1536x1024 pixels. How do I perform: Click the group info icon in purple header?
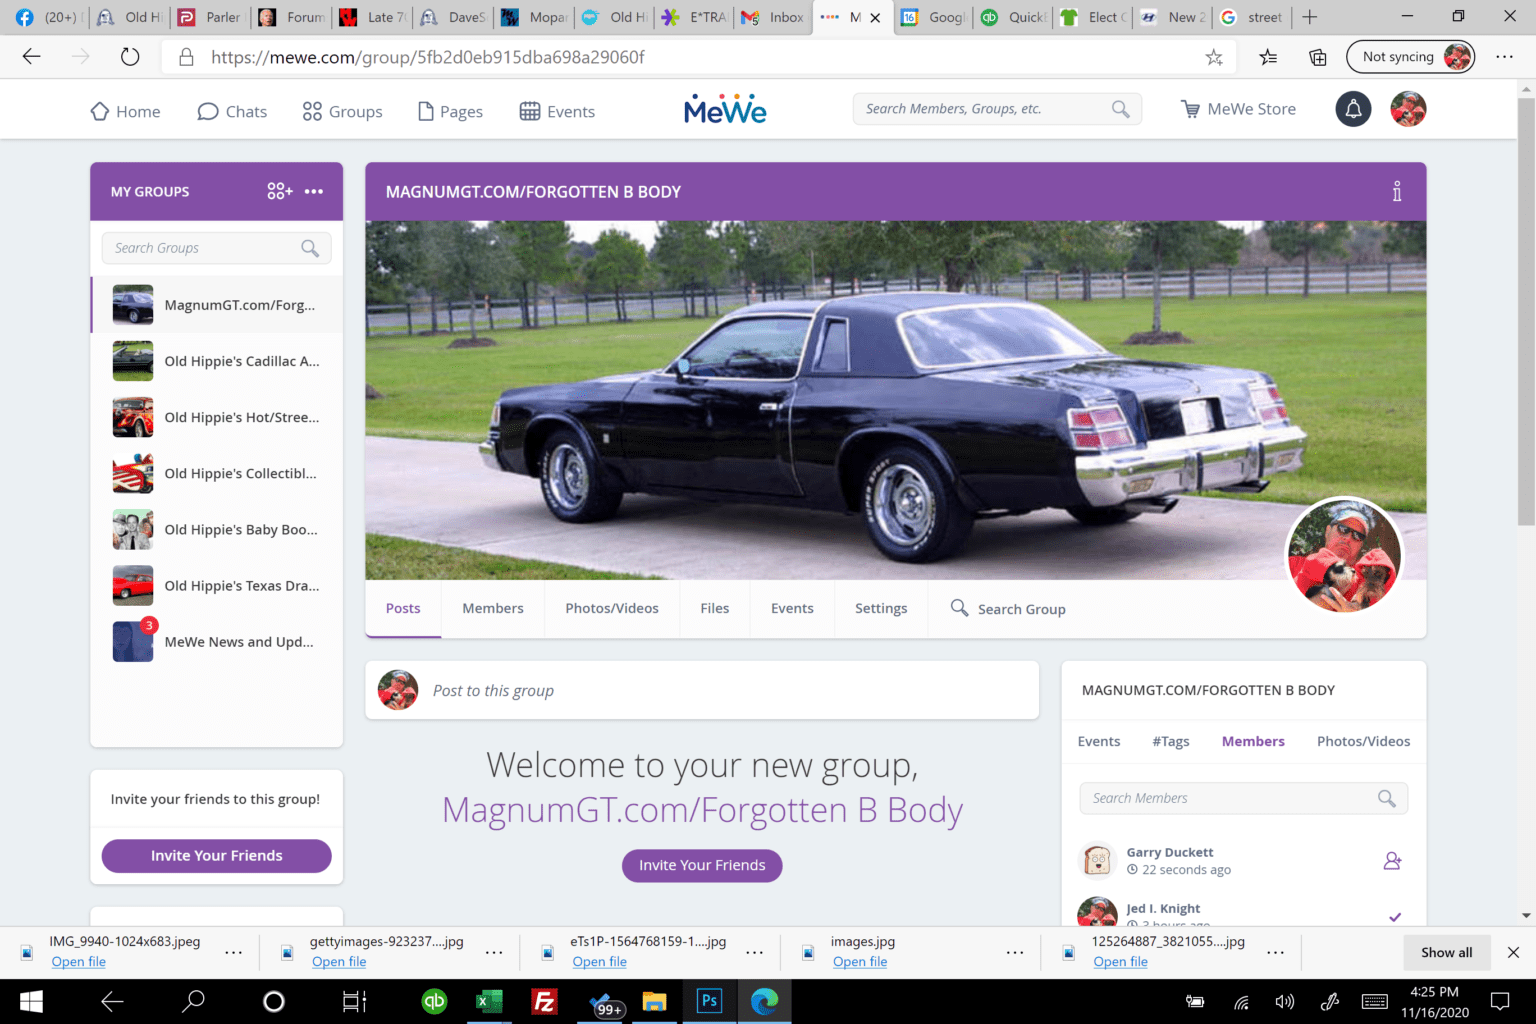[x=1397, y=191]
